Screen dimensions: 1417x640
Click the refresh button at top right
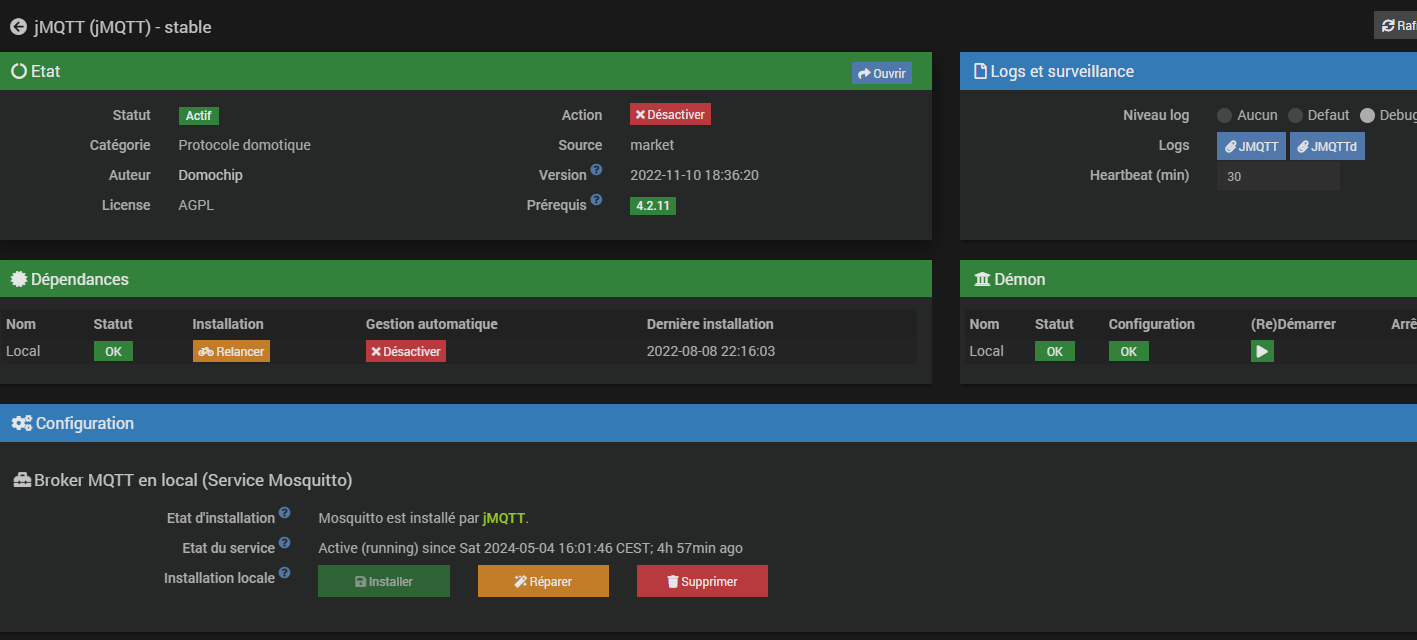pyautogui.click(x=1396, y=26)
